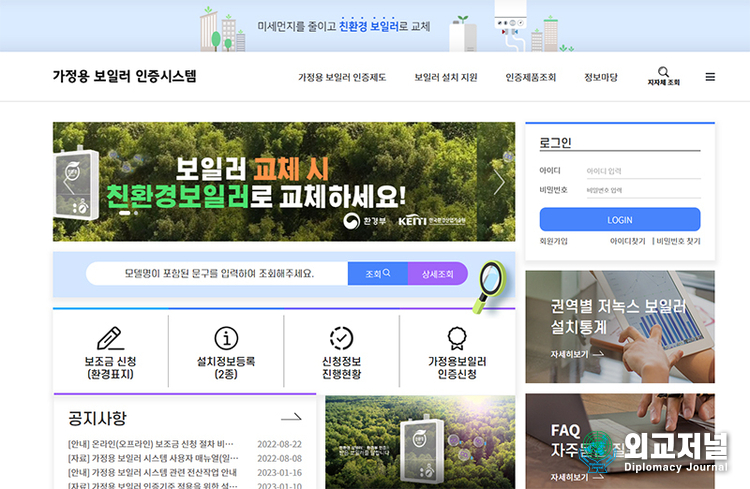Click the pencil icon for 보조금 신청

[x=110, y=338]
